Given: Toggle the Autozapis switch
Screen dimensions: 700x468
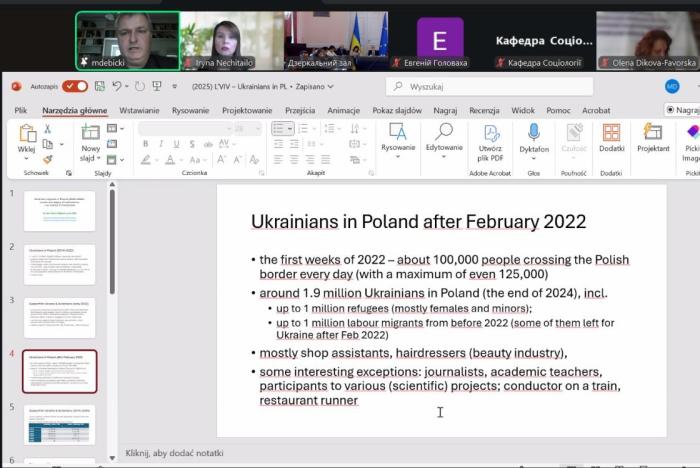Looking at the screenshot, I should (x=74, y=86).
